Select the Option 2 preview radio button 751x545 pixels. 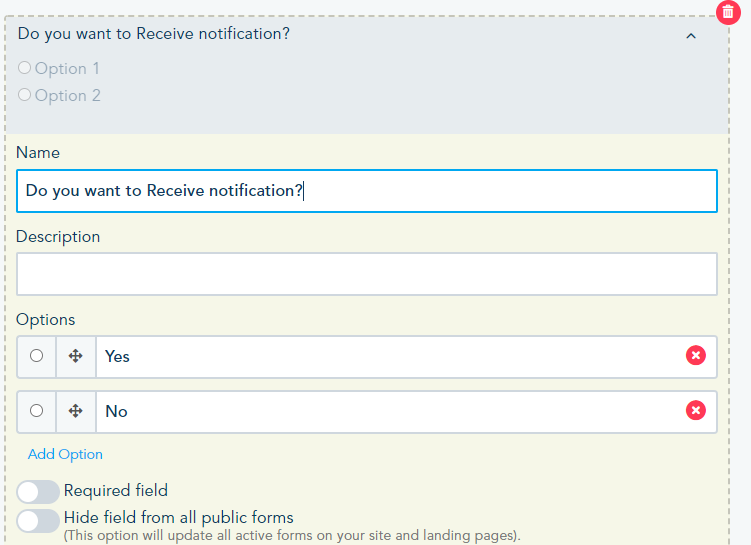click(25, 96)
